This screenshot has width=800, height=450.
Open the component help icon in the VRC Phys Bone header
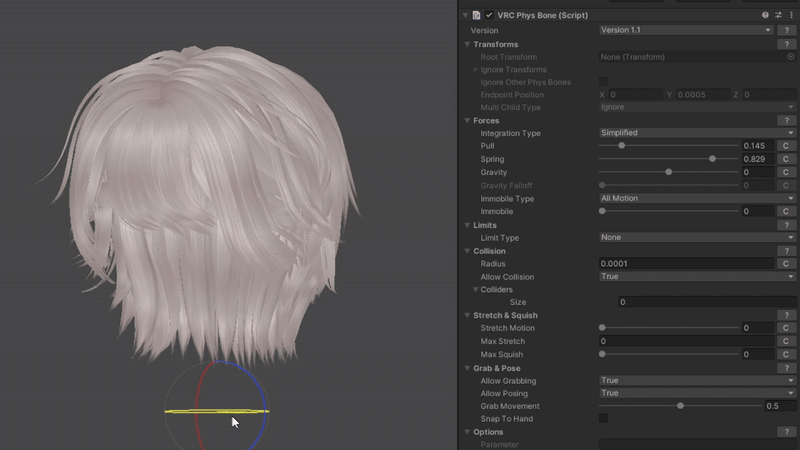(765, 15)
